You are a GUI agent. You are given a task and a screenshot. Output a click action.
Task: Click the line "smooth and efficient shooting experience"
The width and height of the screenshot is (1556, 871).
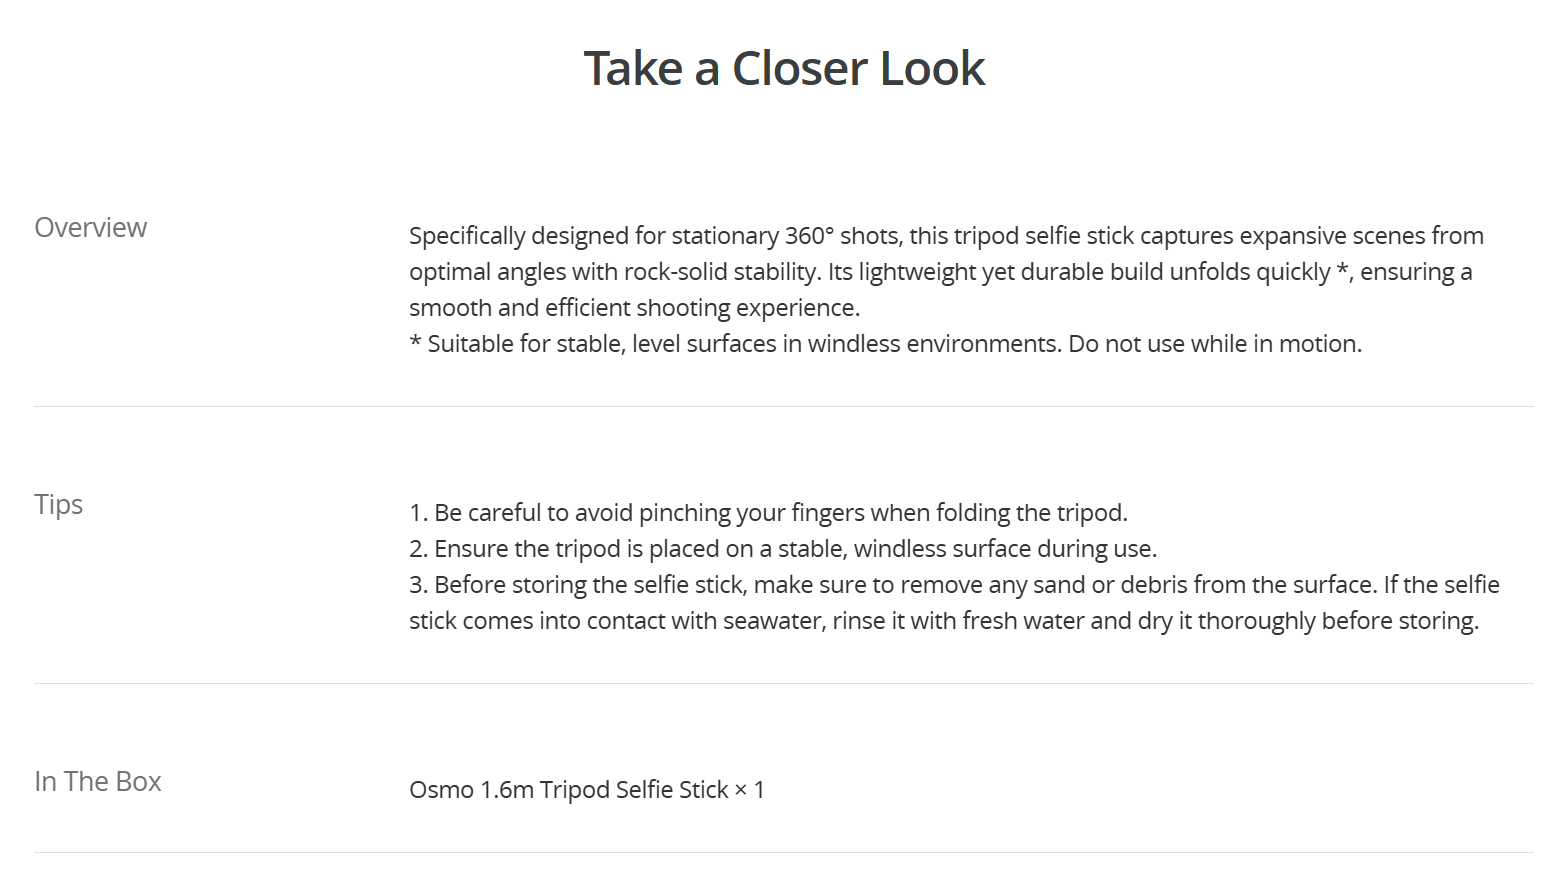[x=634, y=308]
